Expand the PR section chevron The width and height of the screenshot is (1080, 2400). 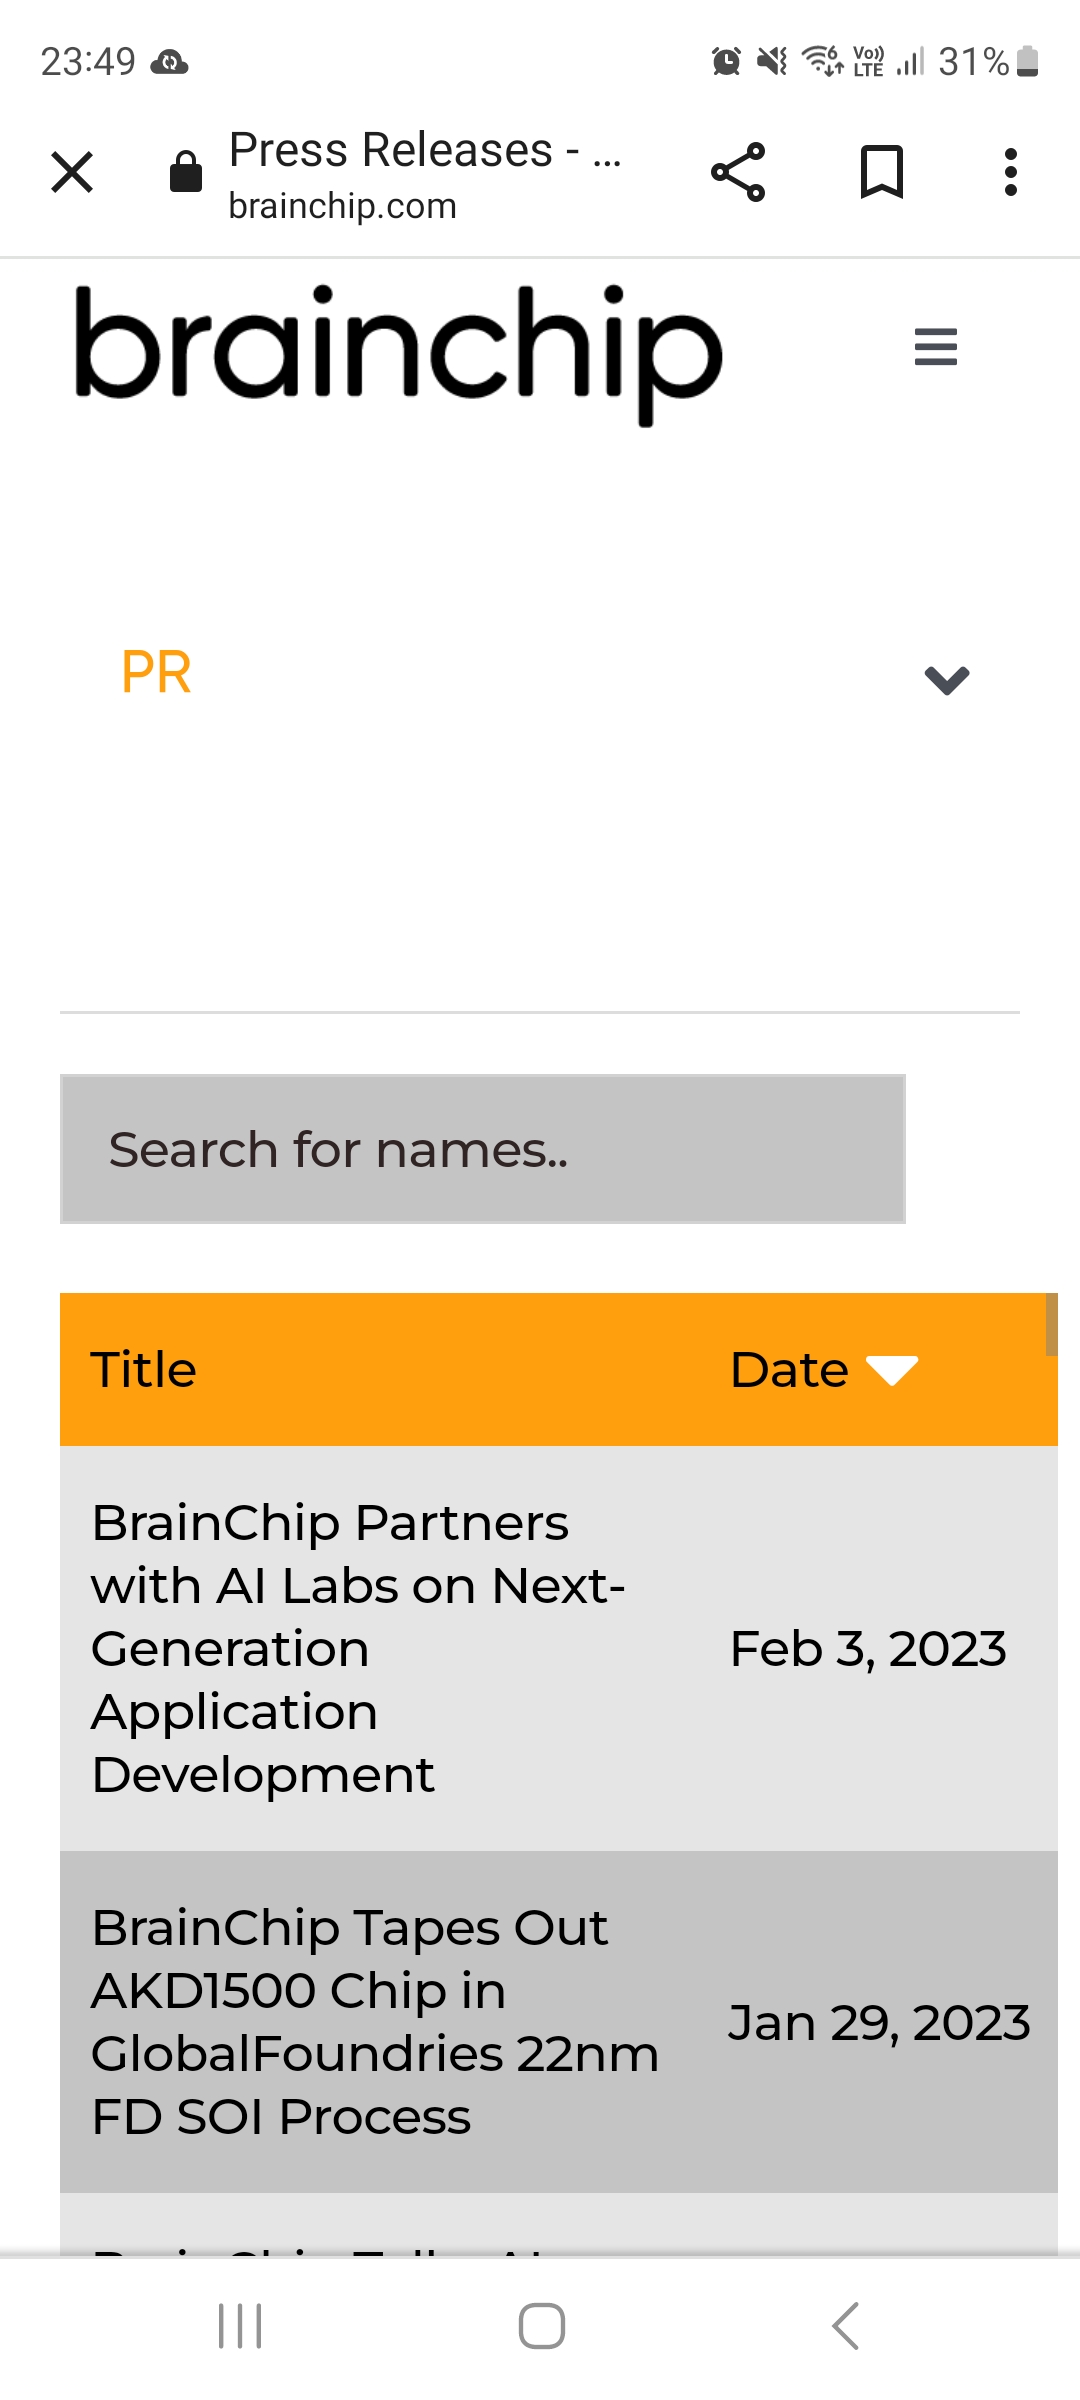pyautogui.click(x=947, y=680)
